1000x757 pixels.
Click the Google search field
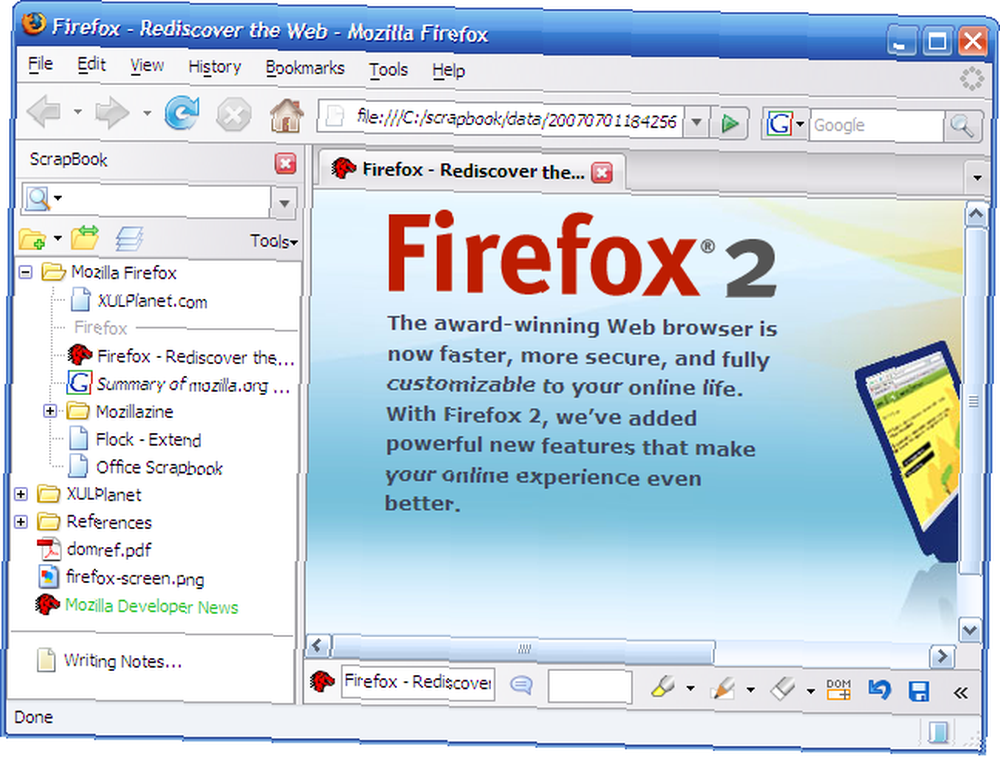tap(876, 126)
